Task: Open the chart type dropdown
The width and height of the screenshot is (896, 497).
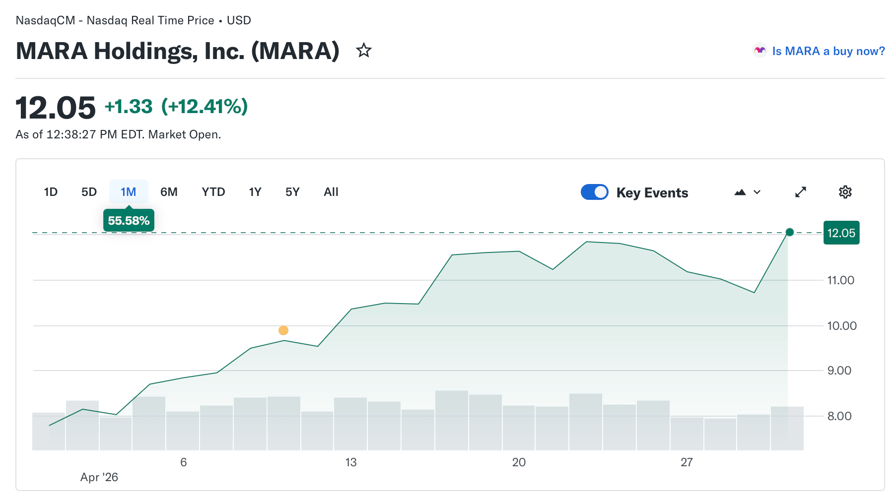Action: [747, 192]
